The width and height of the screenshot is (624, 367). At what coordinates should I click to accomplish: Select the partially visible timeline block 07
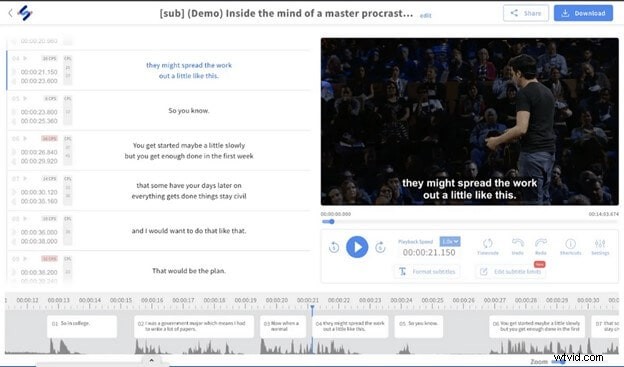point(605,326)
